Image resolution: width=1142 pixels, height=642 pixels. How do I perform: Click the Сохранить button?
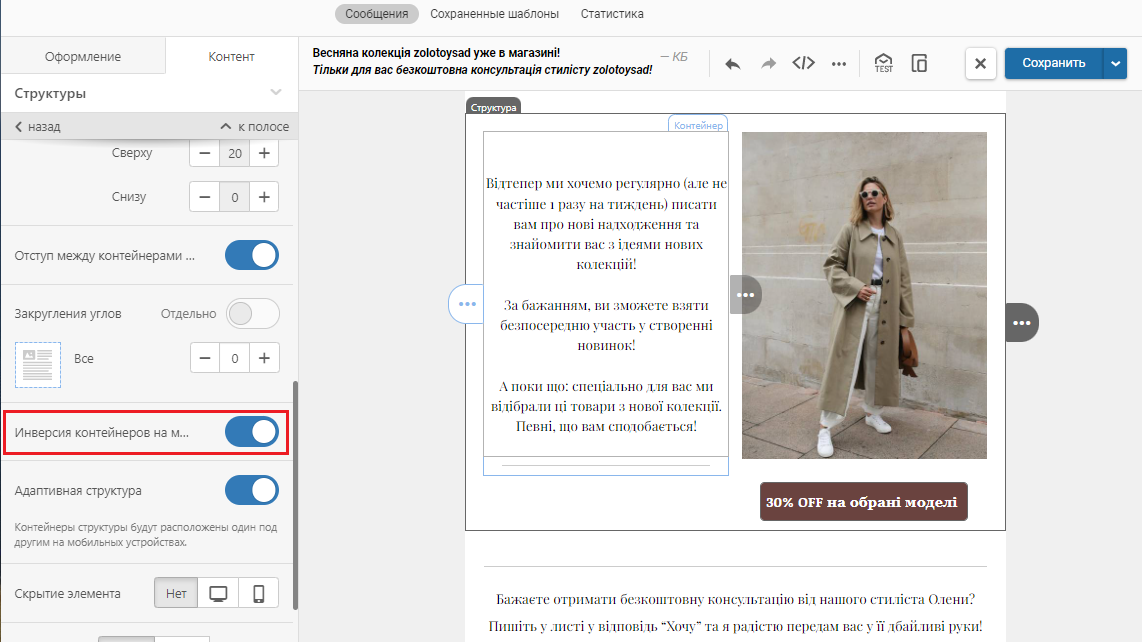pyautogui.click(x=1053, y=63)
